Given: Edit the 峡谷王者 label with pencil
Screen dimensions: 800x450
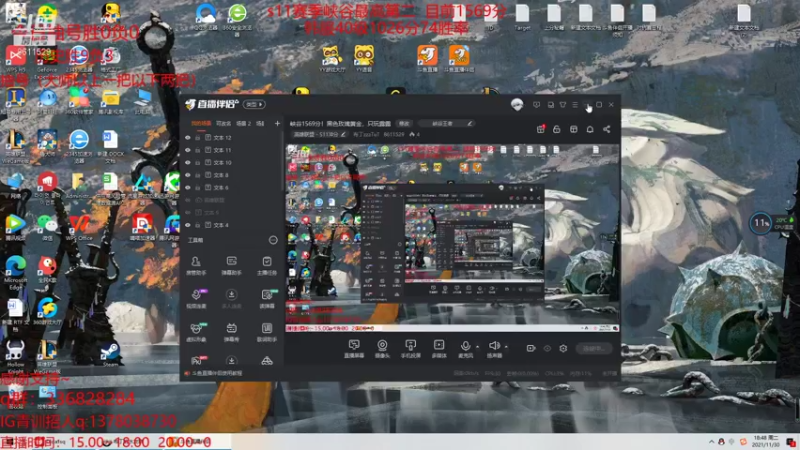Looking at the screenshot, I should point(470,123).
